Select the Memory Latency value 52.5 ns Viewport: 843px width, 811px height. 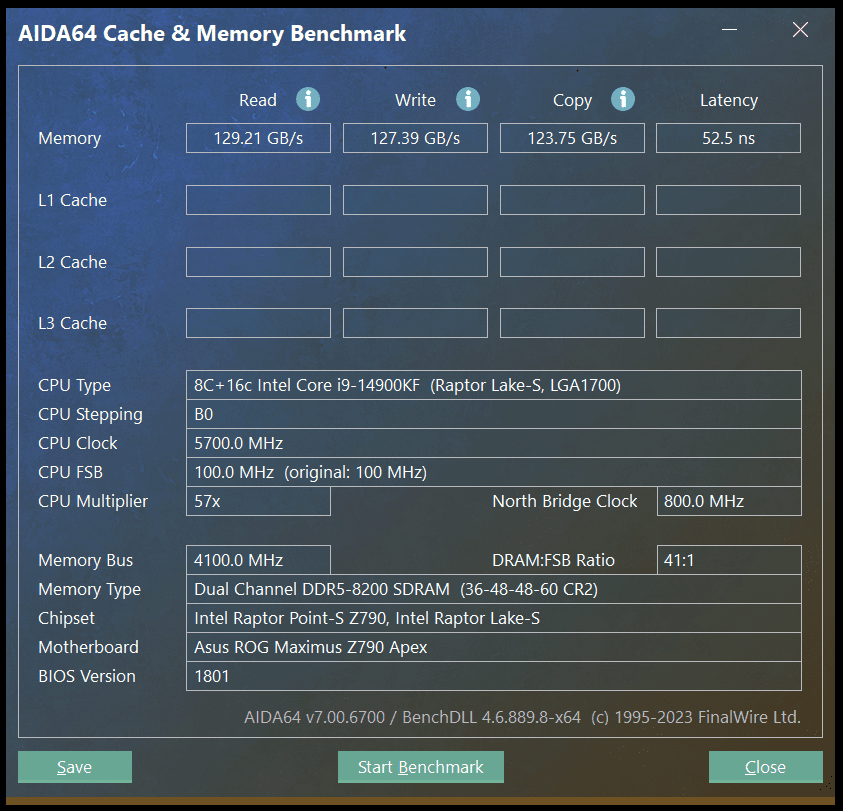tap(728, 138)
